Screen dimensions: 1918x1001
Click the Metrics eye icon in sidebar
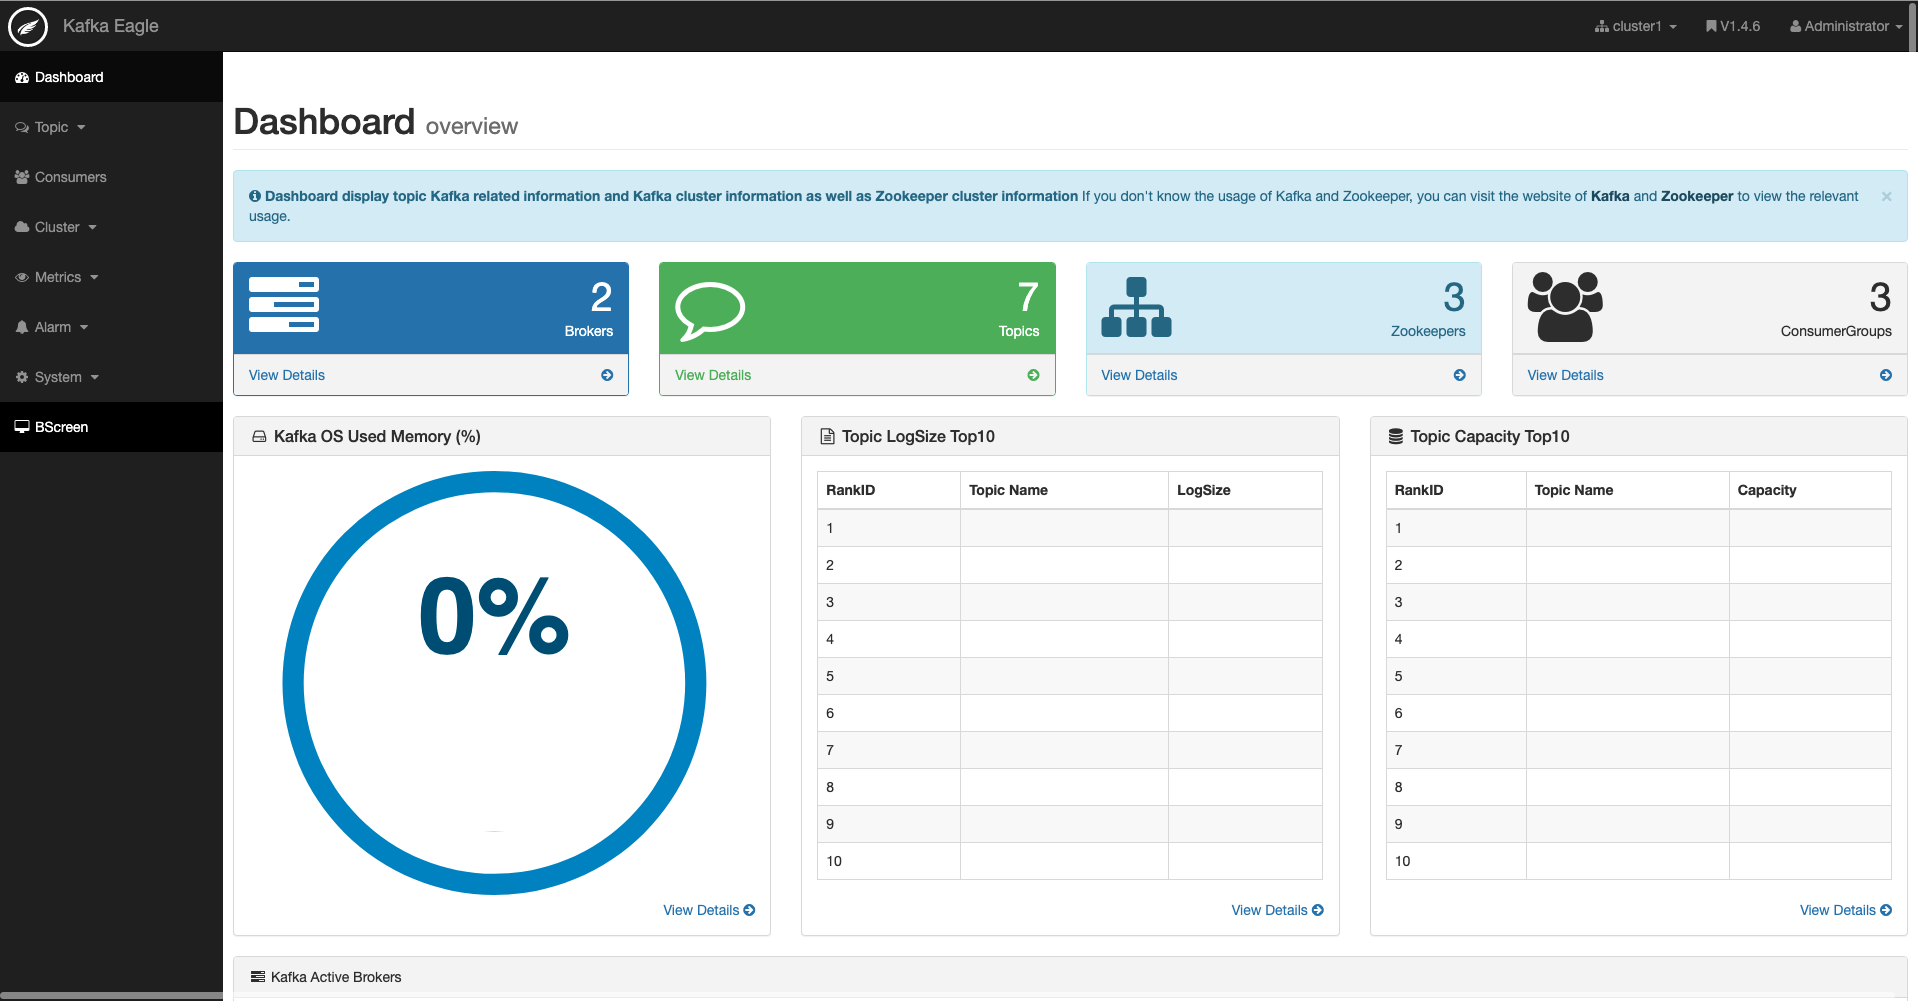pyautogui.click(x=22, y=277)
